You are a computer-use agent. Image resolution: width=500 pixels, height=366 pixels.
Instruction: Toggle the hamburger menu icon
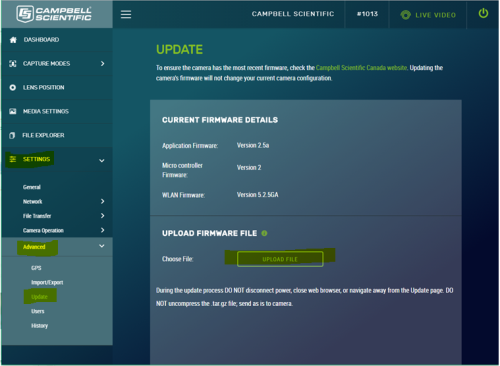click(126, 14)
